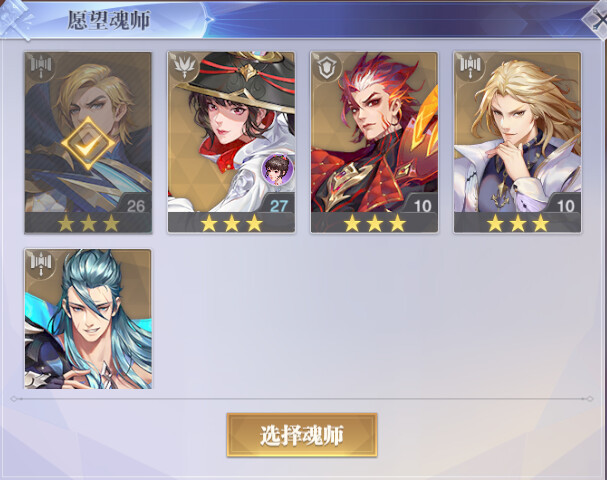Click the small chibi avatar badge

click(x=277, y=169)
